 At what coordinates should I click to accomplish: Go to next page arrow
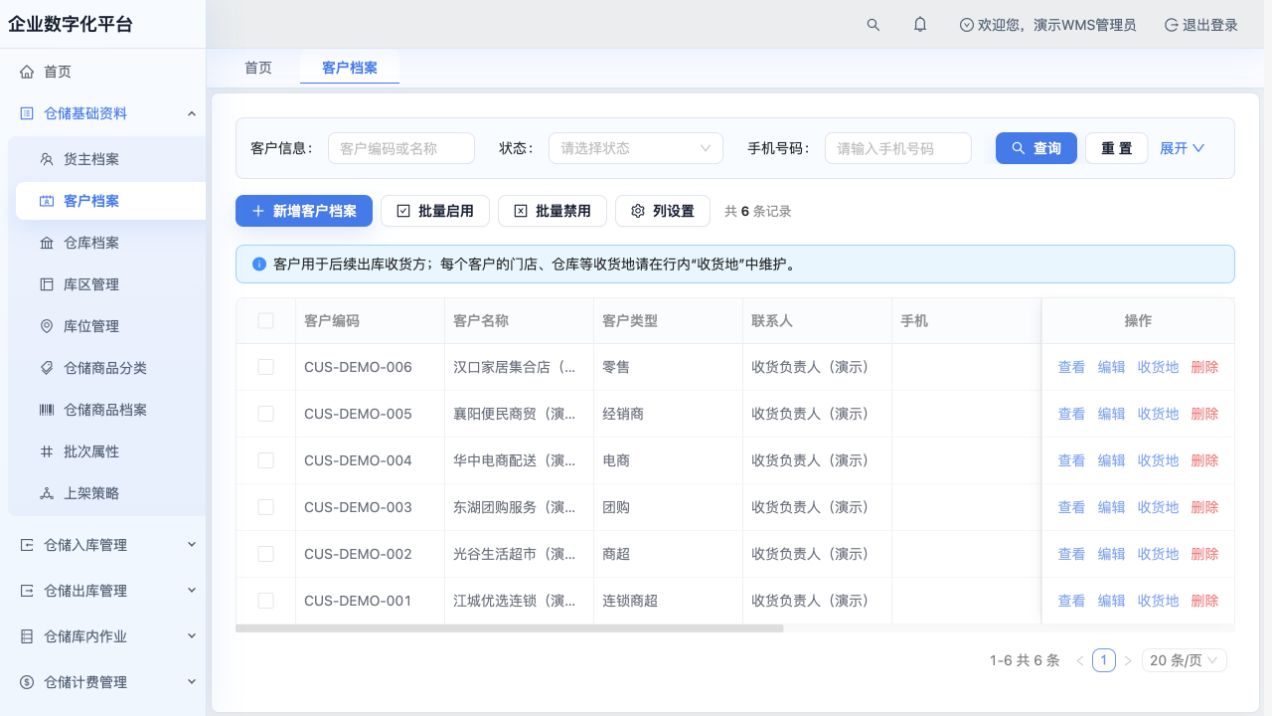(x=1128, y=661)
